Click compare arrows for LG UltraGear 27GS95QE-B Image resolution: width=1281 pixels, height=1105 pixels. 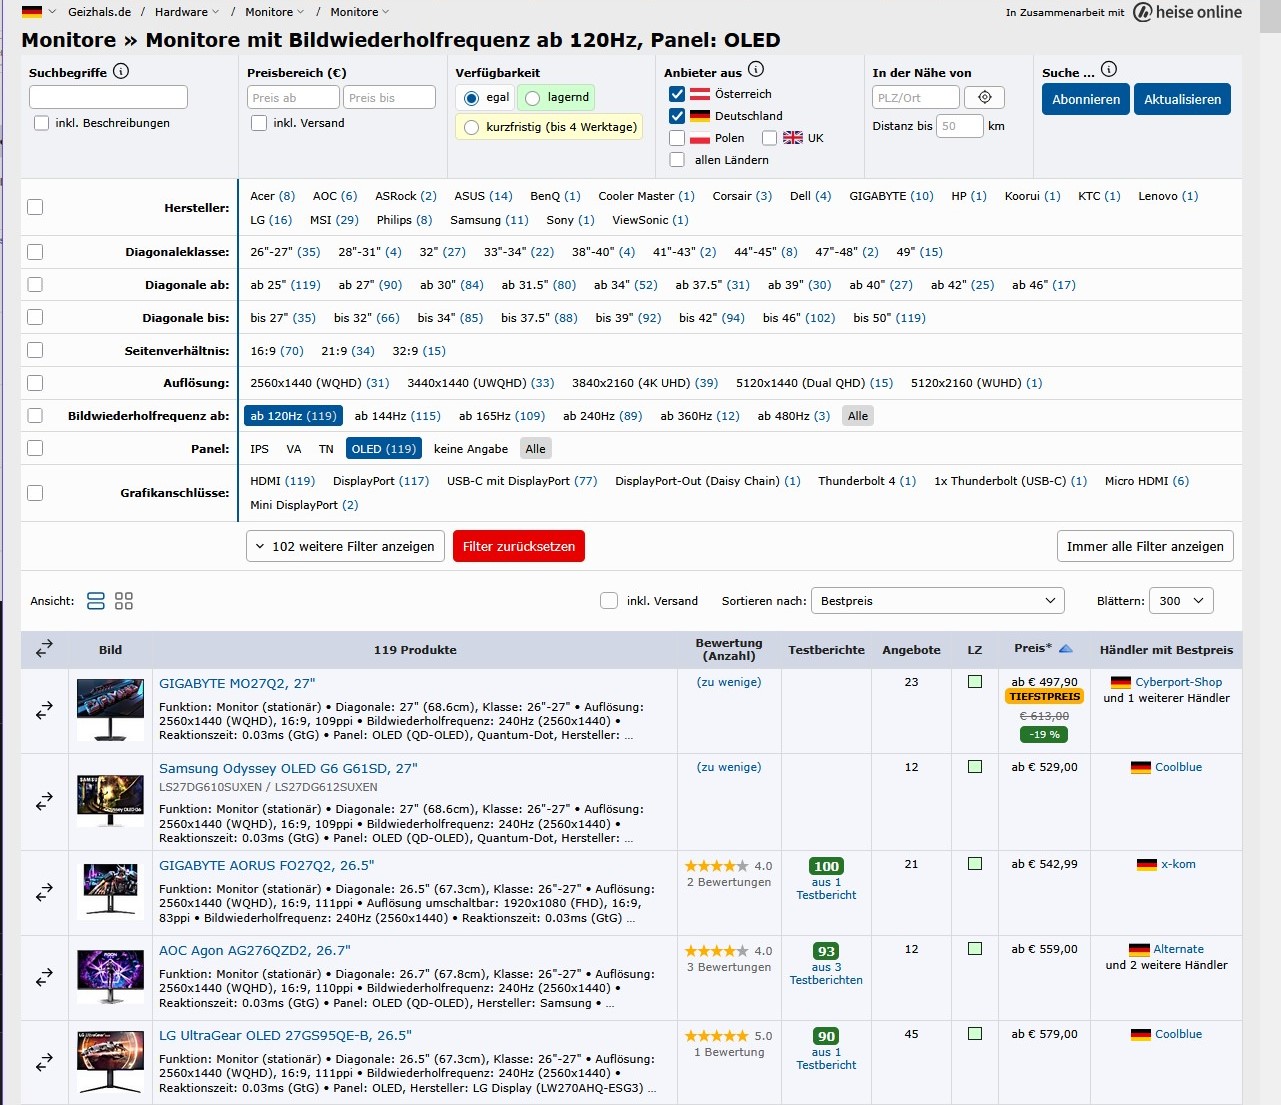click(x=44, y=1063)
